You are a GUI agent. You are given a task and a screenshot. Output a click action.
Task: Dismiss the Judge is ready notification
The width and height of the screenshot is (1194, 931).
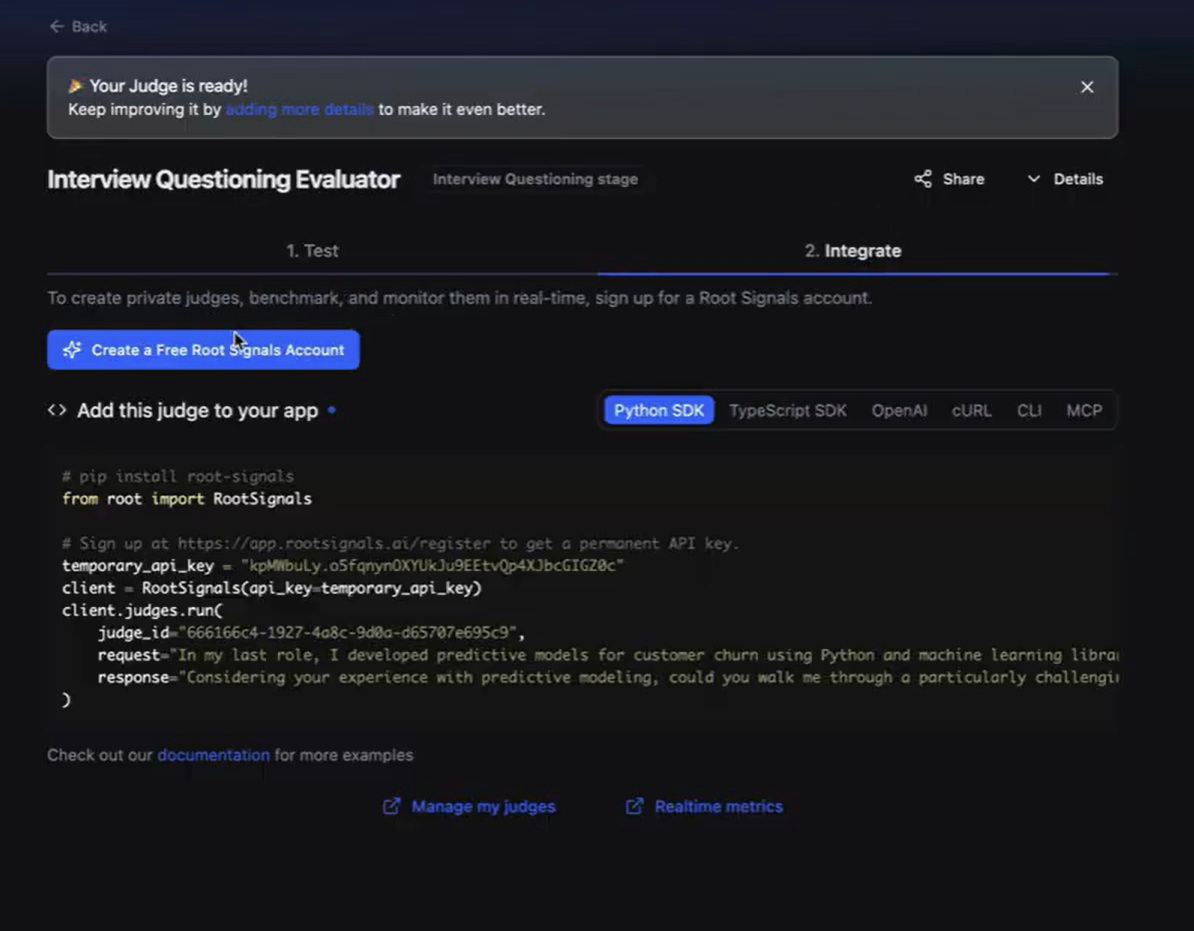(1086, 87)
